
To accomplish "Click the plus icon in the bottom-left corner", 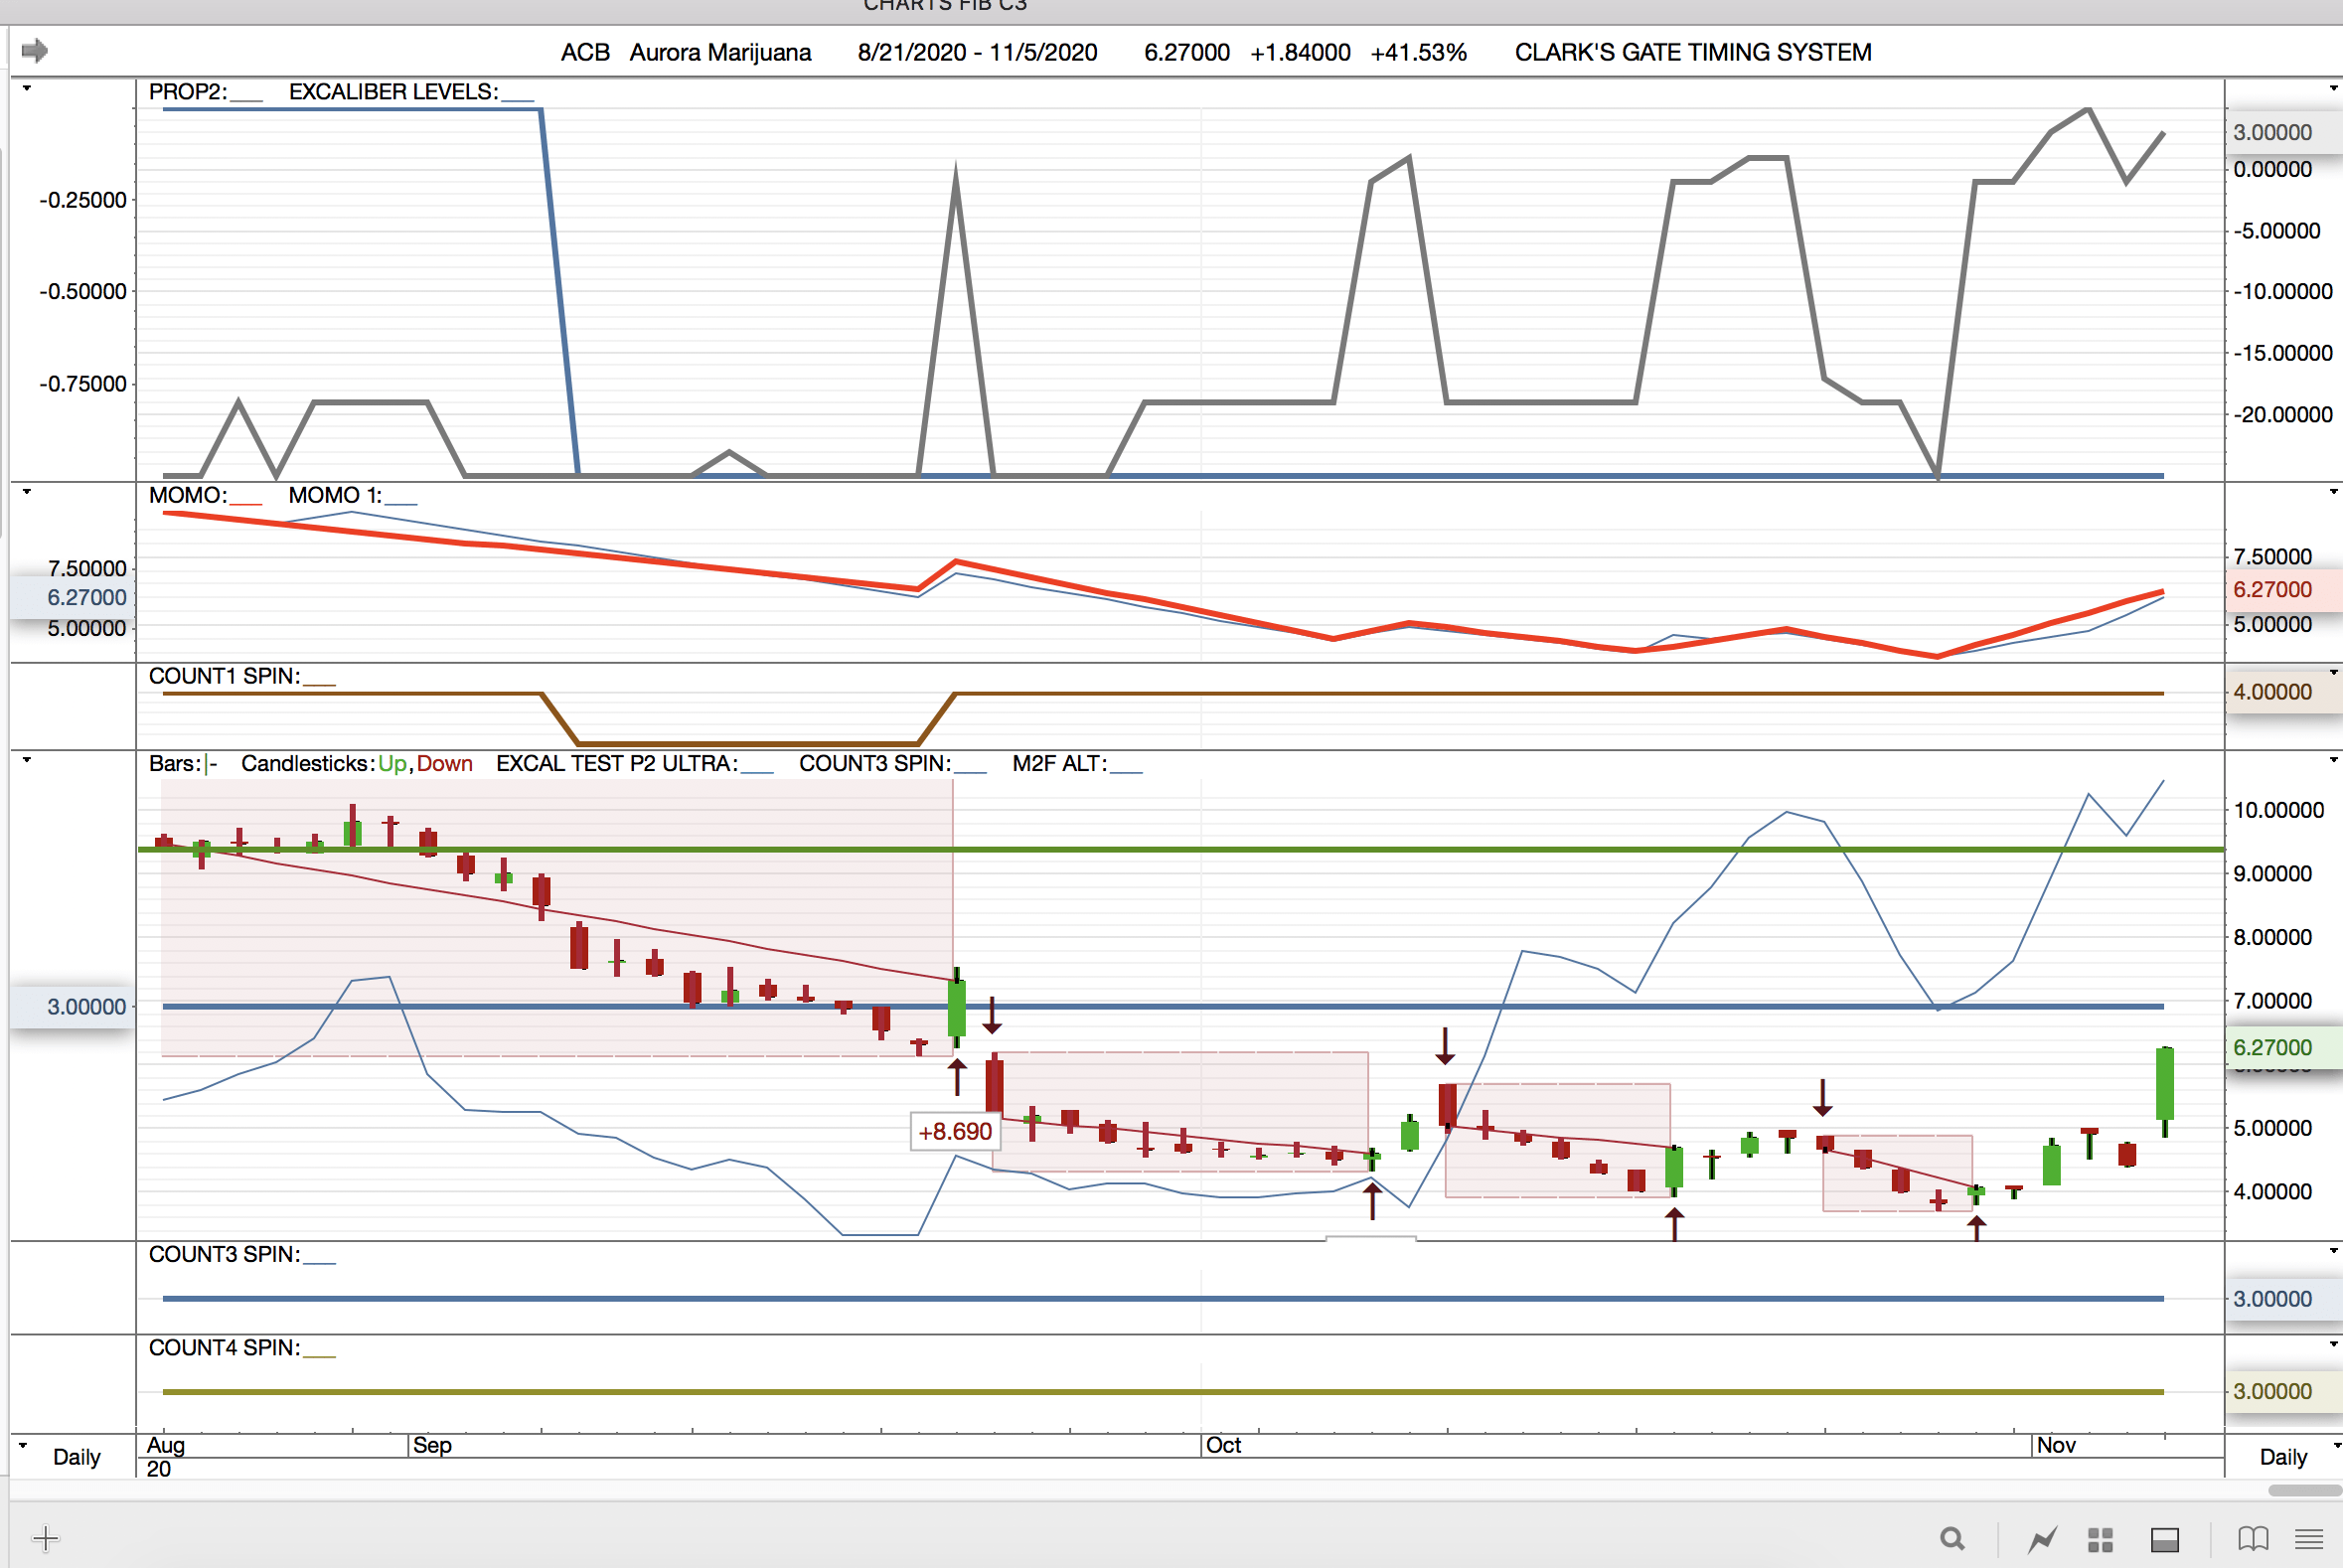I will click(x=46, y=1538).
